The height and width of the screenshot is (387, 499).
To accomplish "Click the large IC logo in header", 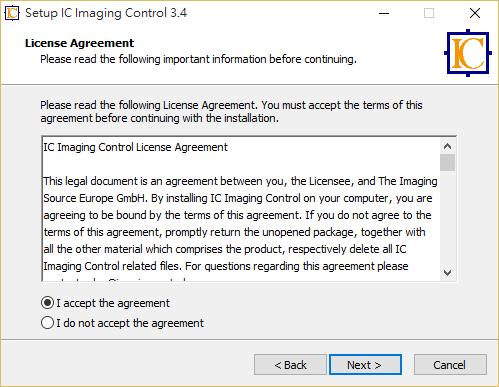I will coord(468,53).
